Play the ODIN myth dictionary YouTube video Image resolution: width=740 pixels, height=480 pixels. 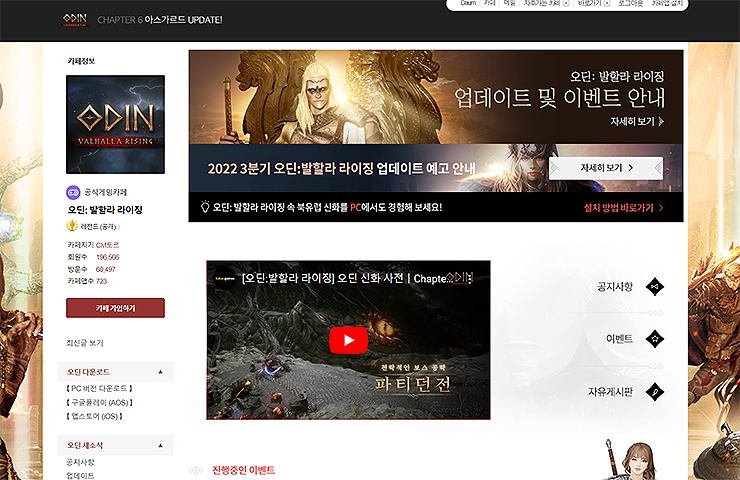[x=348, y=340]
